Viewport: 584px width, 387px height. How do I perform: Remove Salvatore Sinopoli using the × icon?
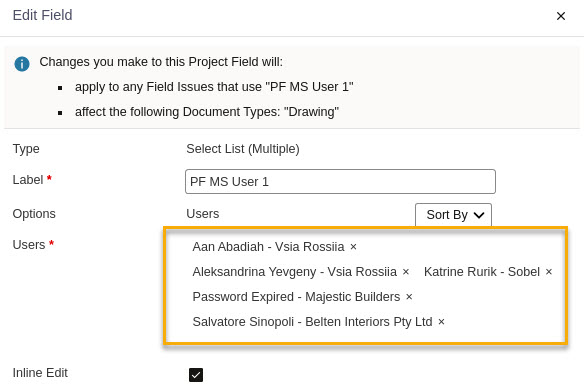[441, 322]
